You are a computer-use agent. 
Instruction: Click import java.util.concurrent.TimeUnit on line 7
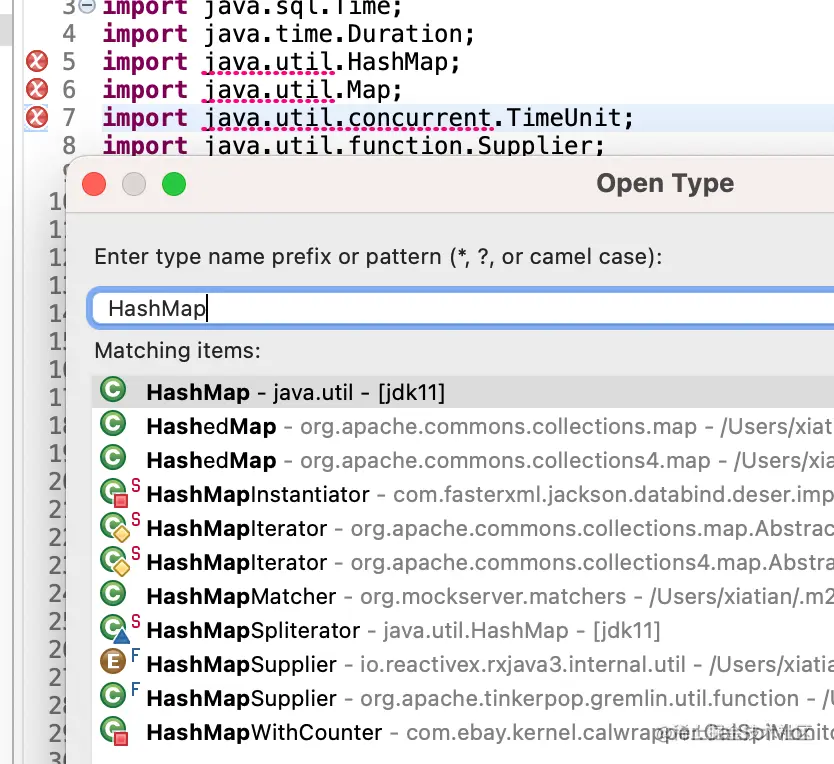pyautogui.click(x=368, y=118)
